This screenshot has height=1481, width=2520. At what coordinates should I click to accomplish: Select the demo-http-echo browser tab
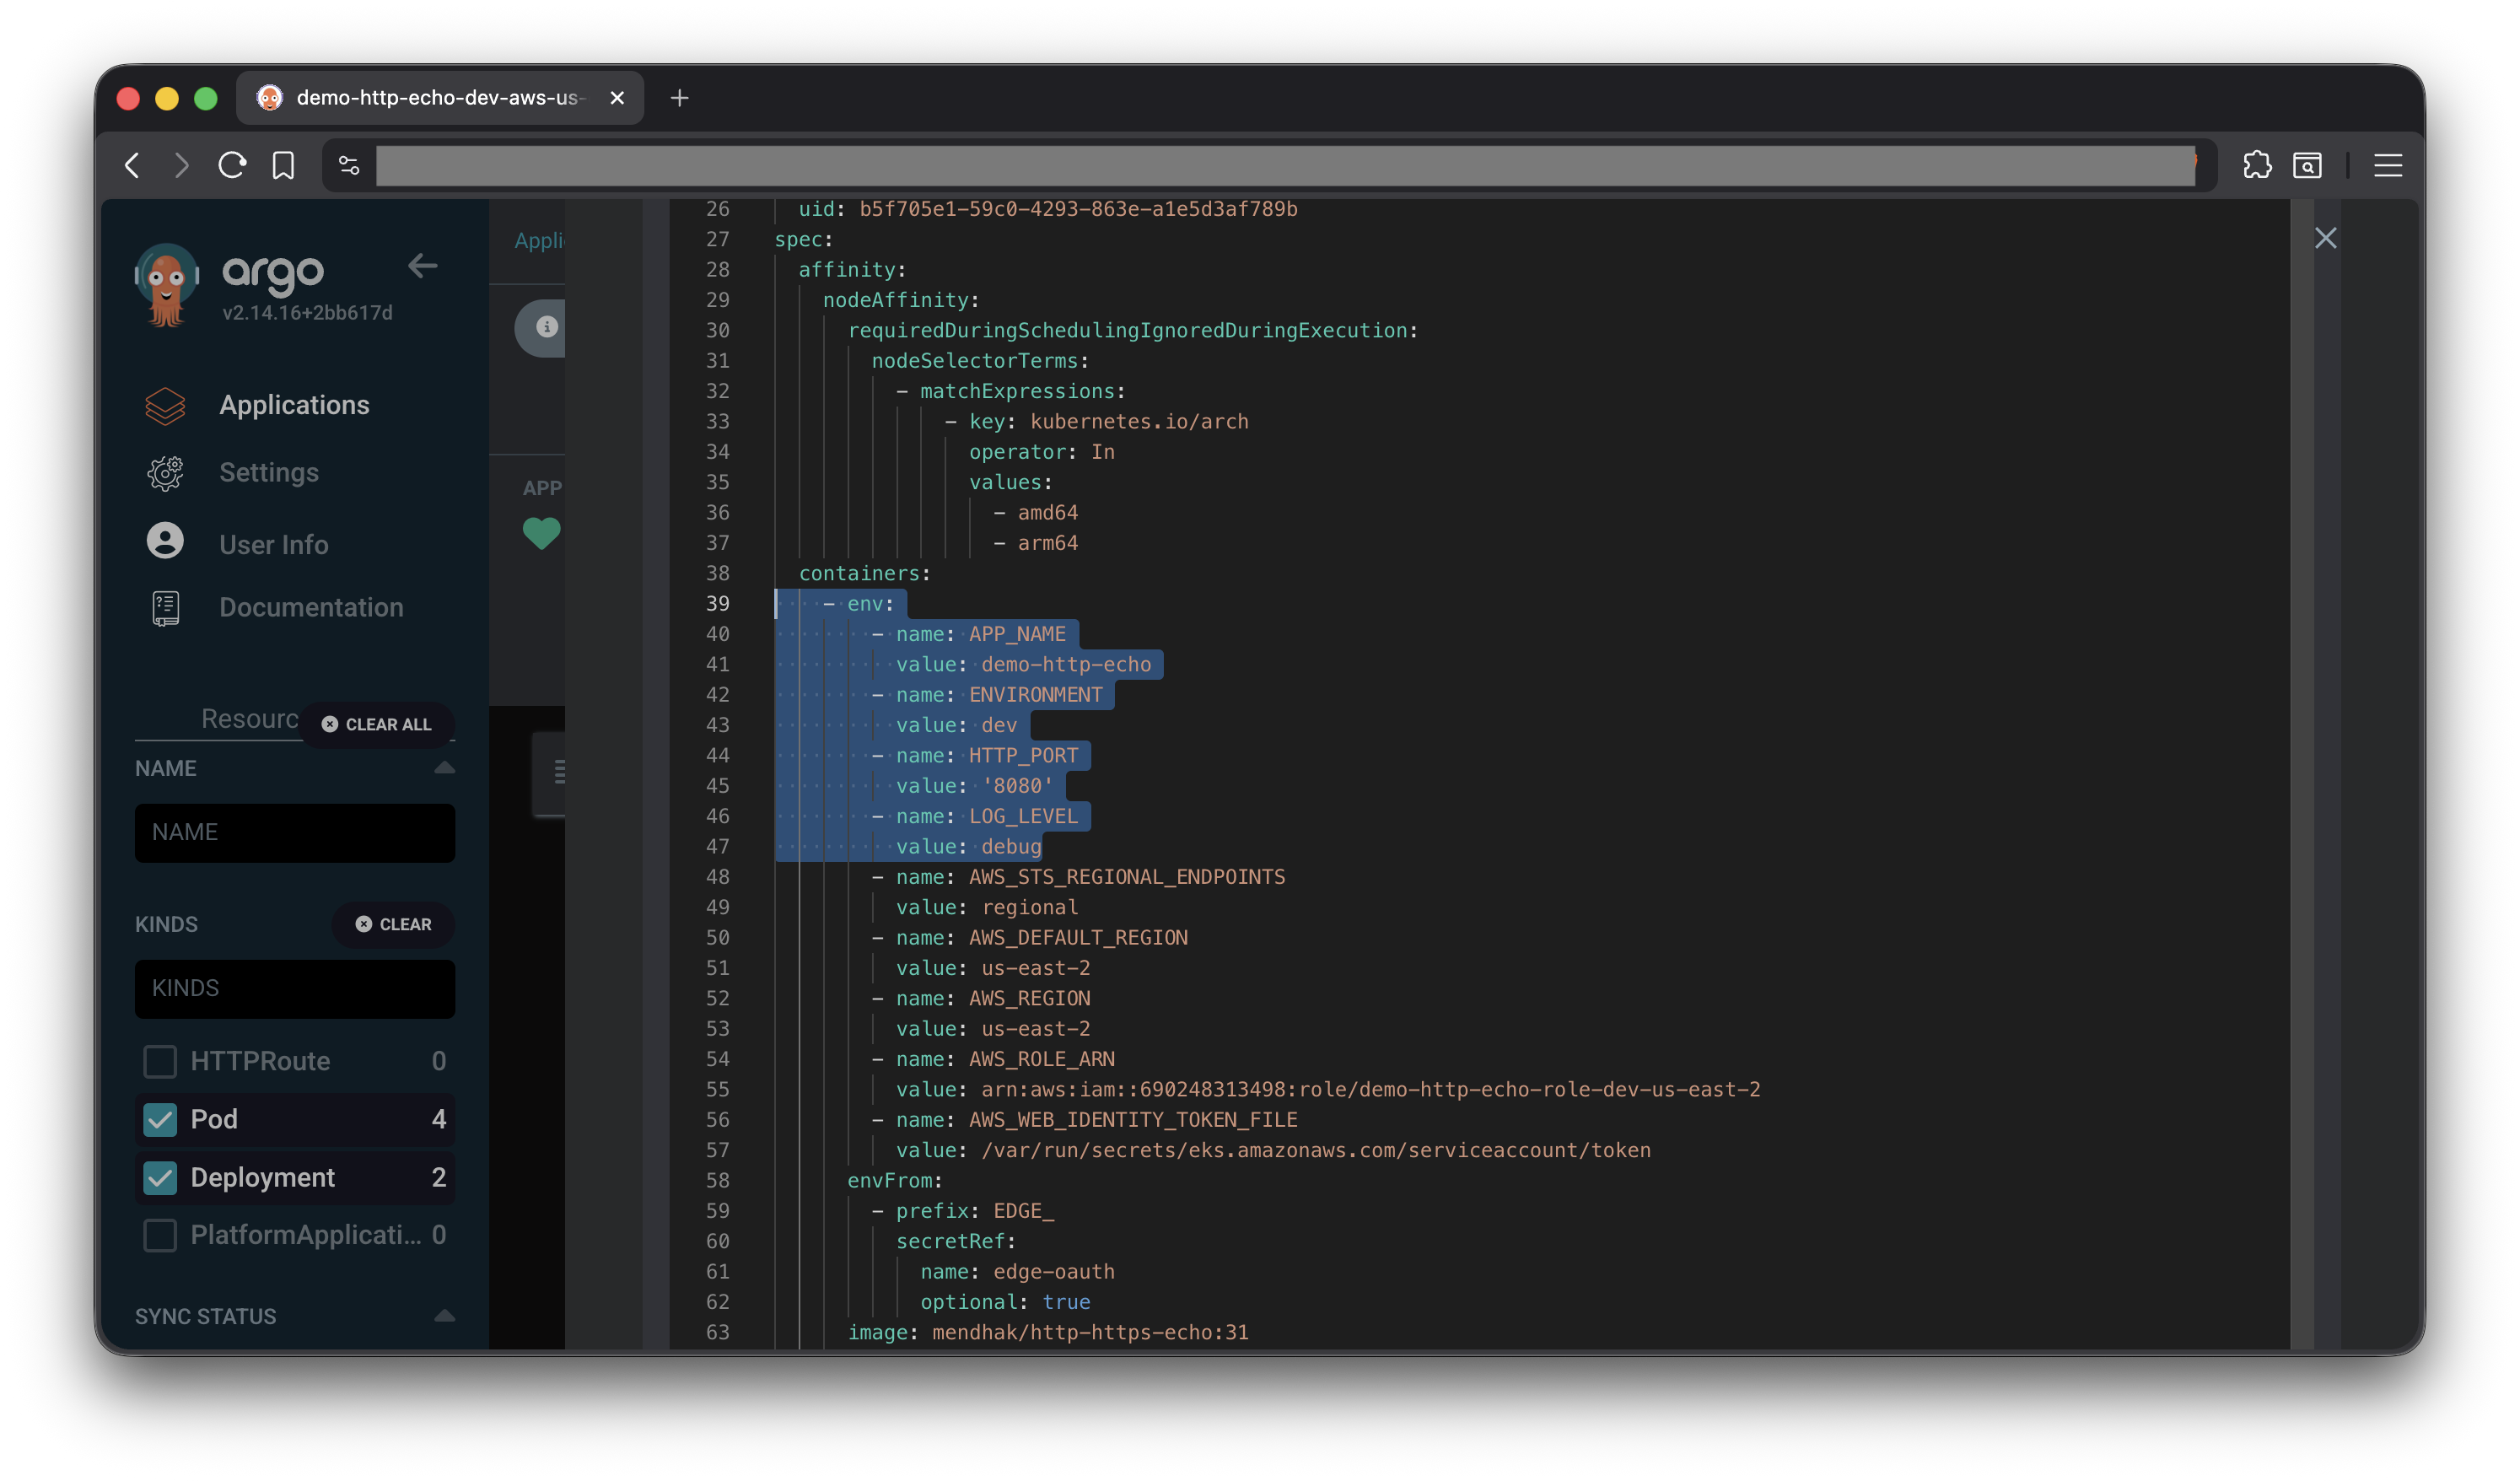[x=440, y=98]
